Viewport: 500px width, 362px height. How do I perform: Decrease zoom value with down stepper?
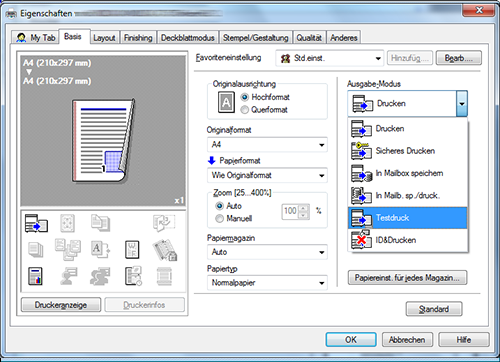tap(303, 215)
